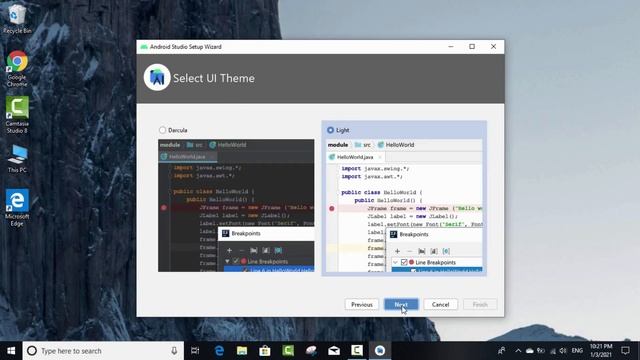640x360 pixels.
Task: Open Microsoft Store from the taskbar
Action: pos(265,351)
